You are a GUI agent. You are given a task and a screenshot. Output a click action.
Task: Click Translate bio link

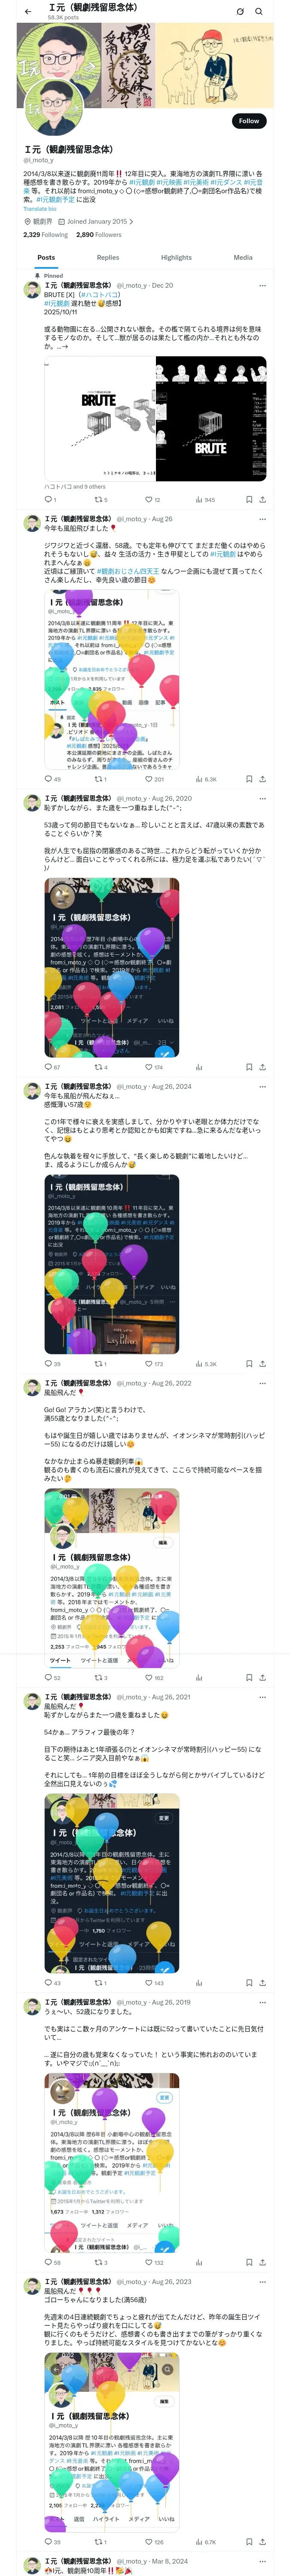[40, 209]
